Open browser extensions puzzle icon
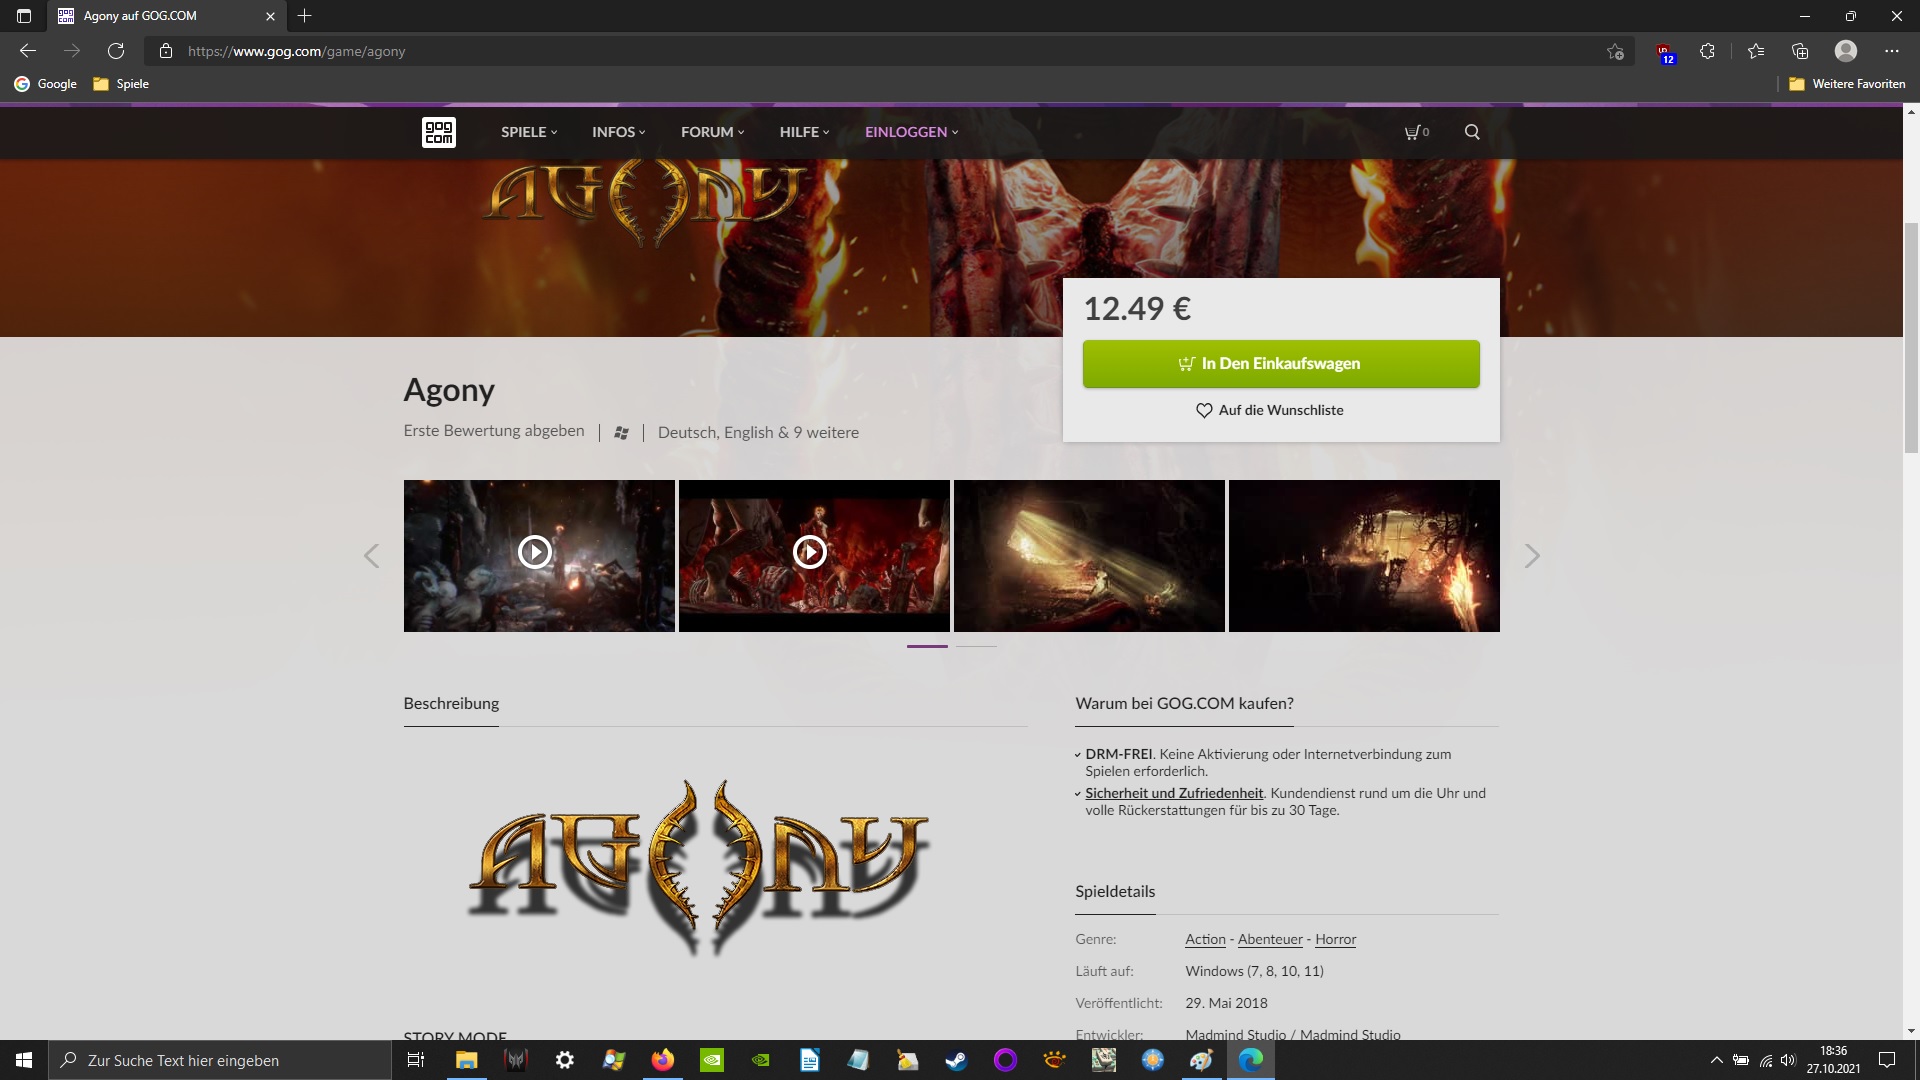The width and height of the screenshot is (1920, 1080). click(1708, 51)
